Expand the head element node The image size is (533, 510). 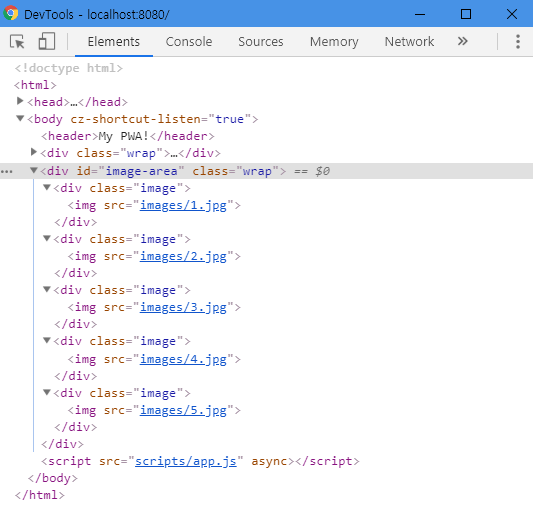point(20,101)
